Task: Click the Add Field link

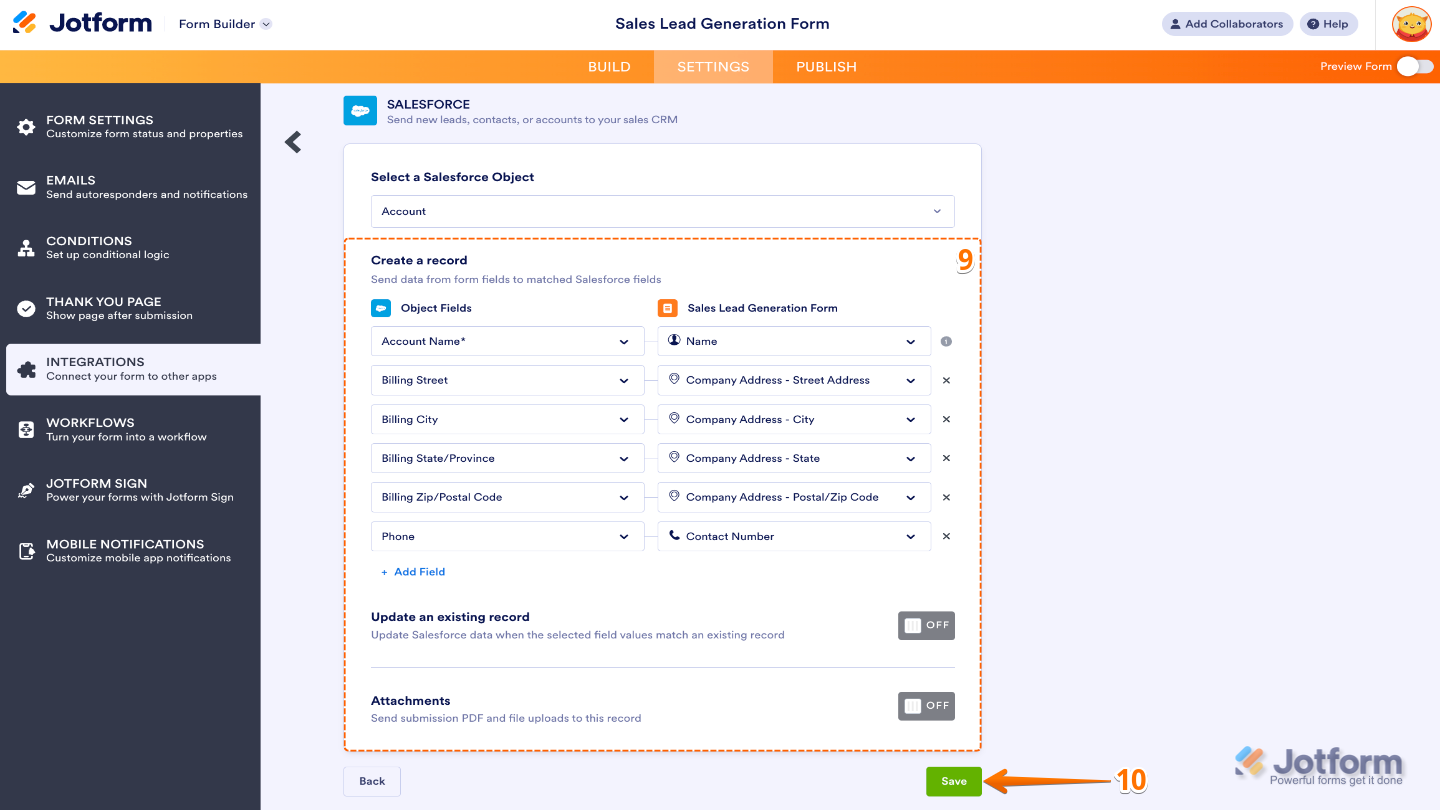Action: point(414,572)
